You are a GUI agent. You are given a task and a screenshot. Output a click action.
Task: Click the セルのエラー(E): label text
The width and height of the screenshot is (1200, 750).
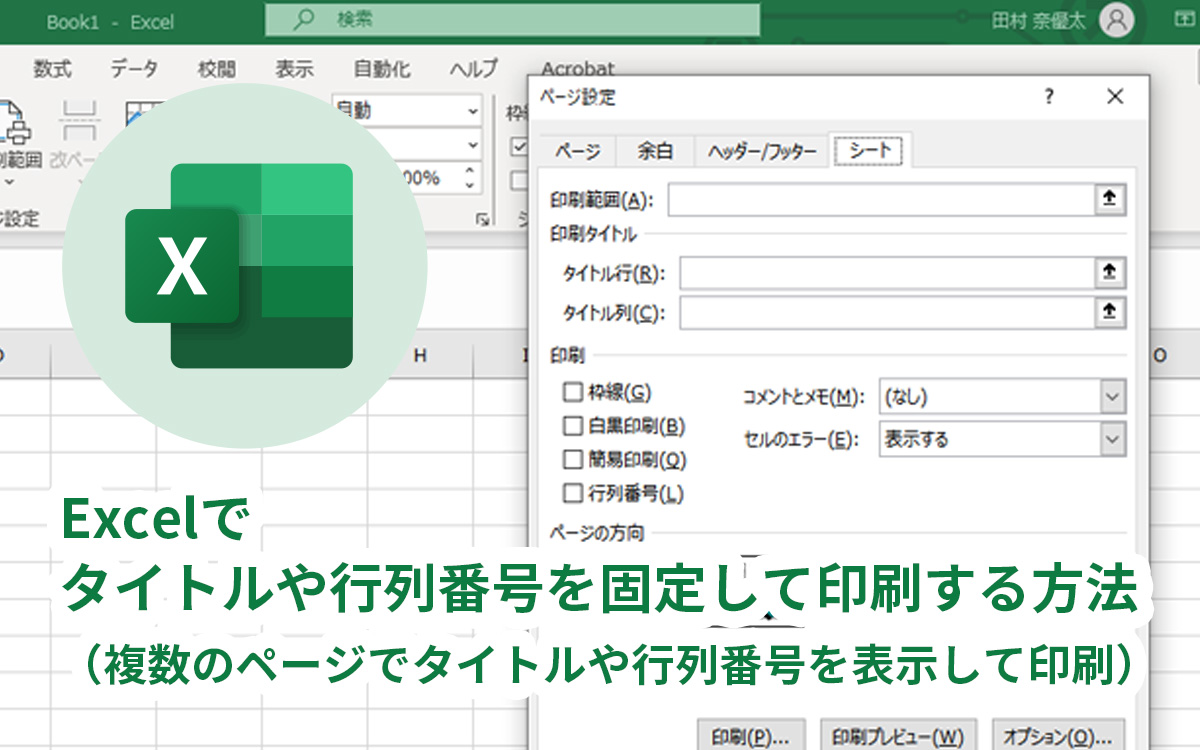[802, 440]
